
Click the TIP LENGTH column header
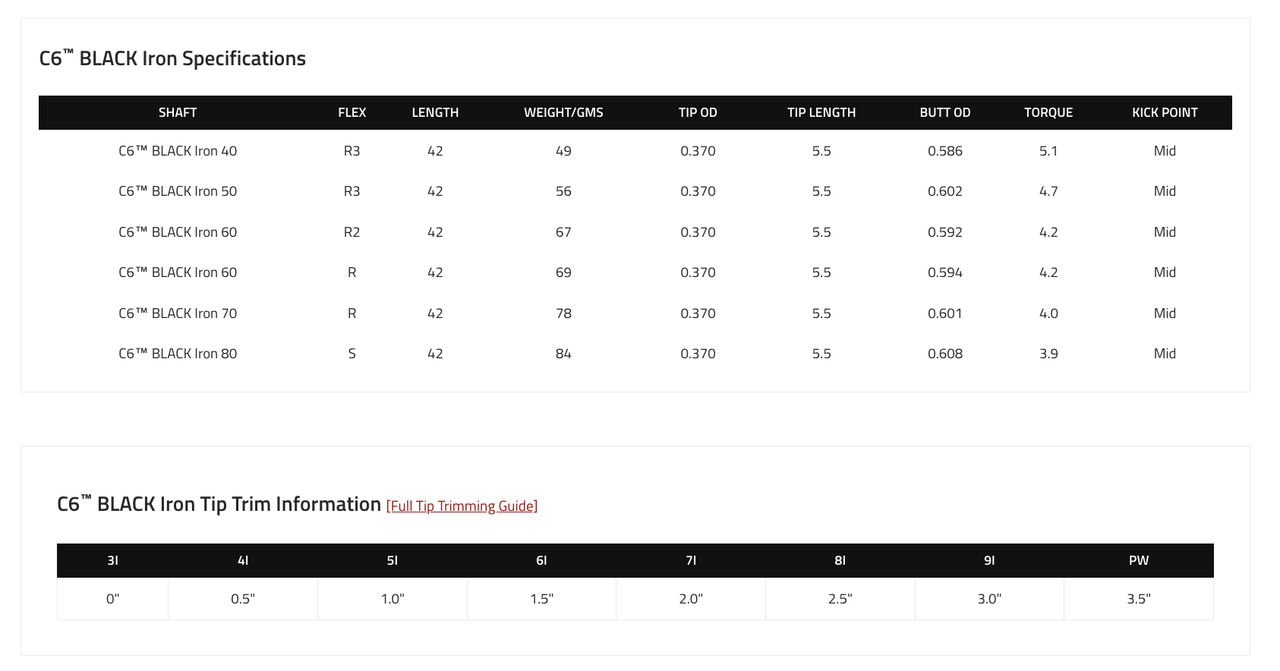tap(822, 113)
